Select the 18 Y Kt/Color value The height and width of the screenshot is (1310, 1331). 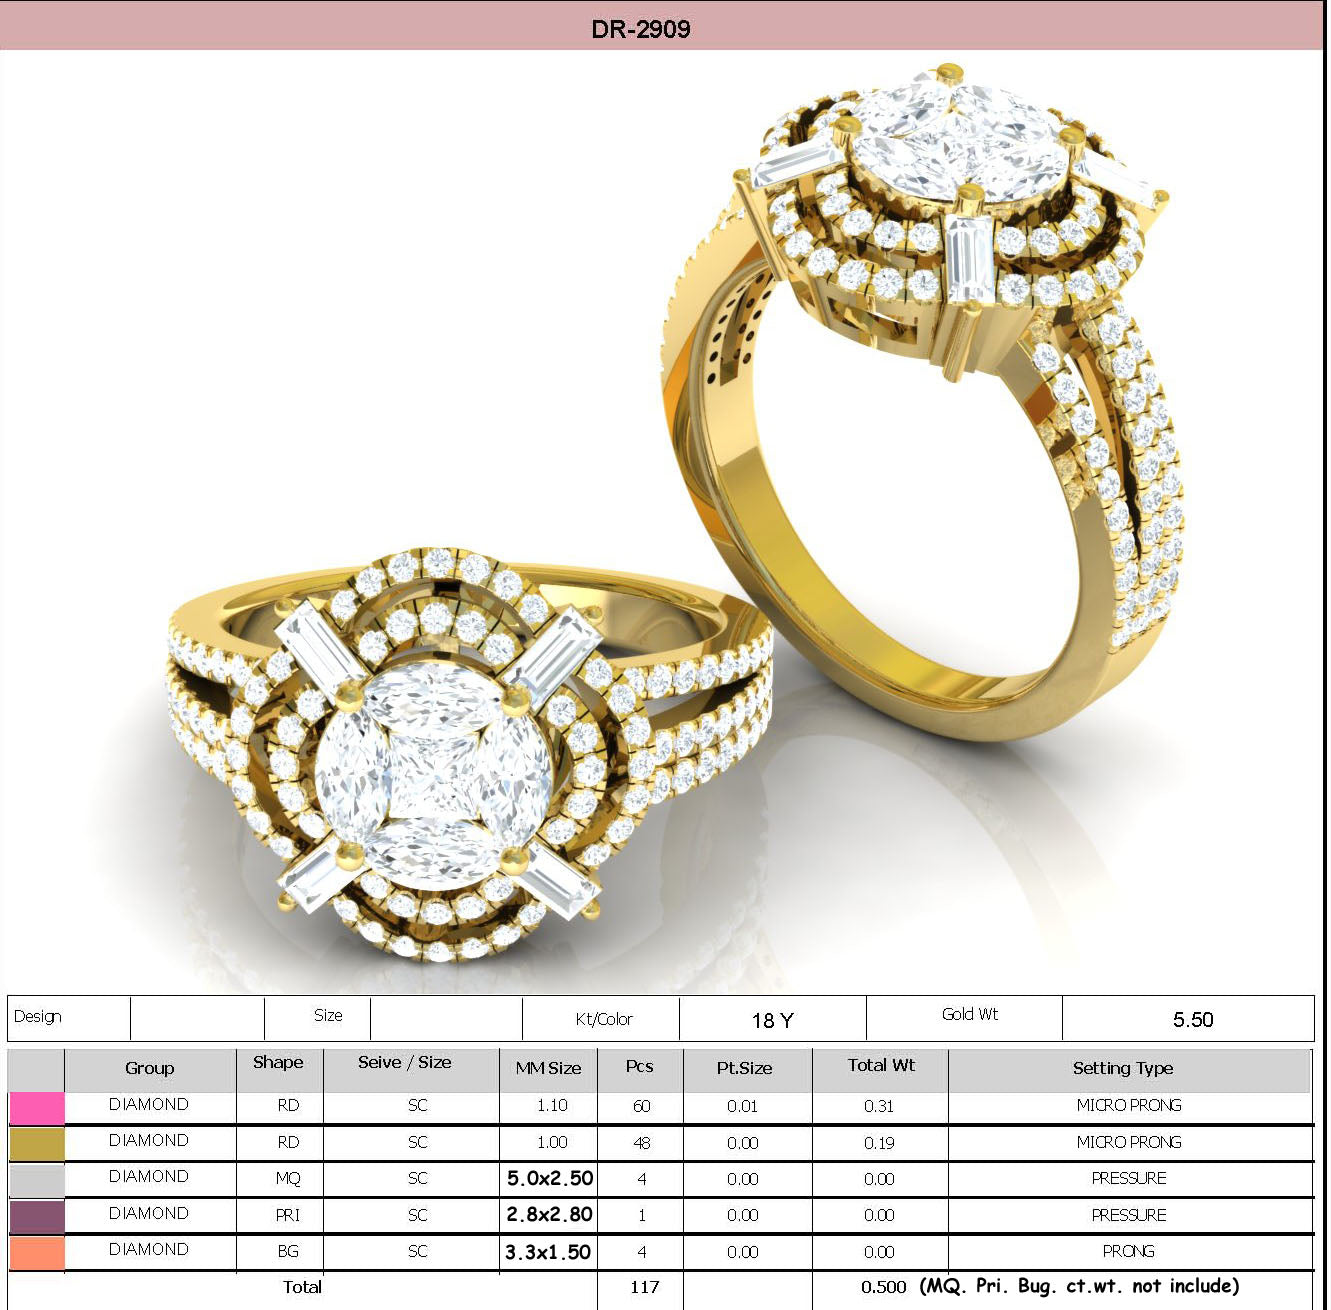[772, 1020]
